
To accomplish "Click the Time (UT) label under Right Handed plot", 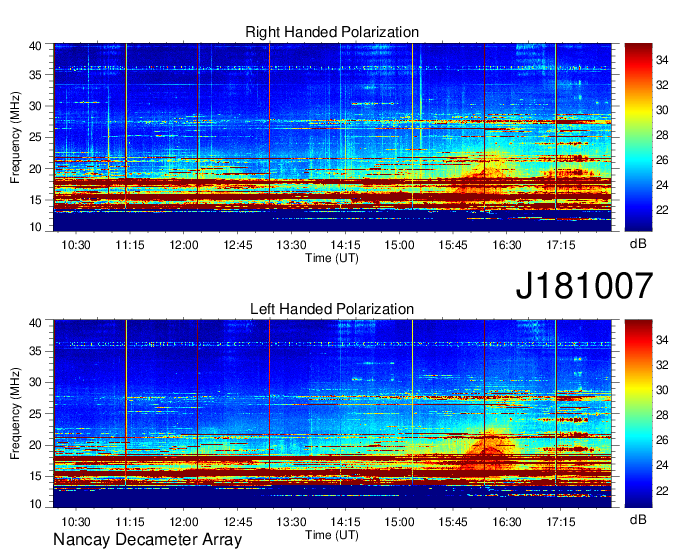I will tap(332, 258).
